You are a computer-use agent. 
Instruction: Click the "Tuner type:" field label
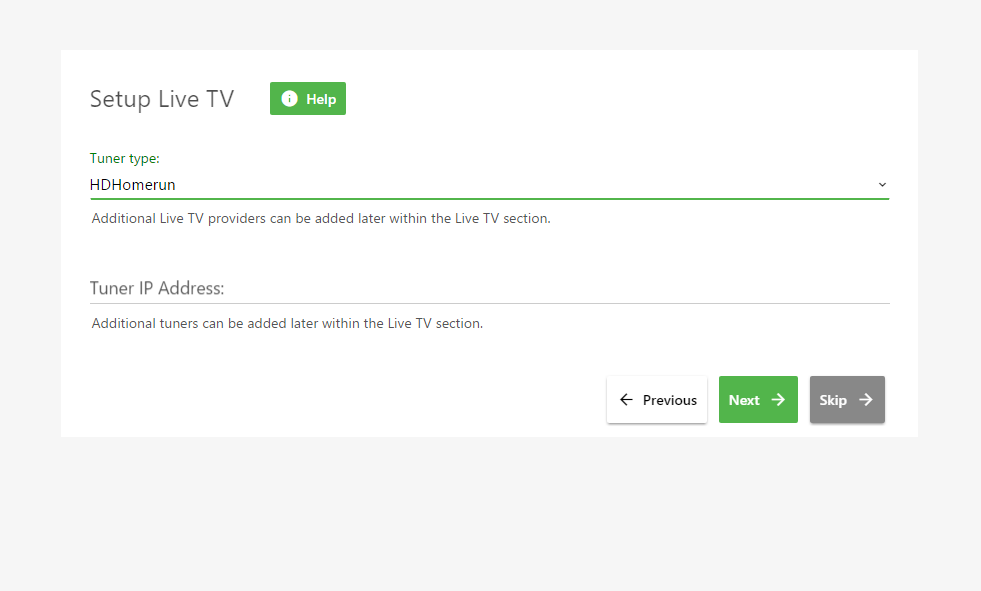[x=125, y=158]
